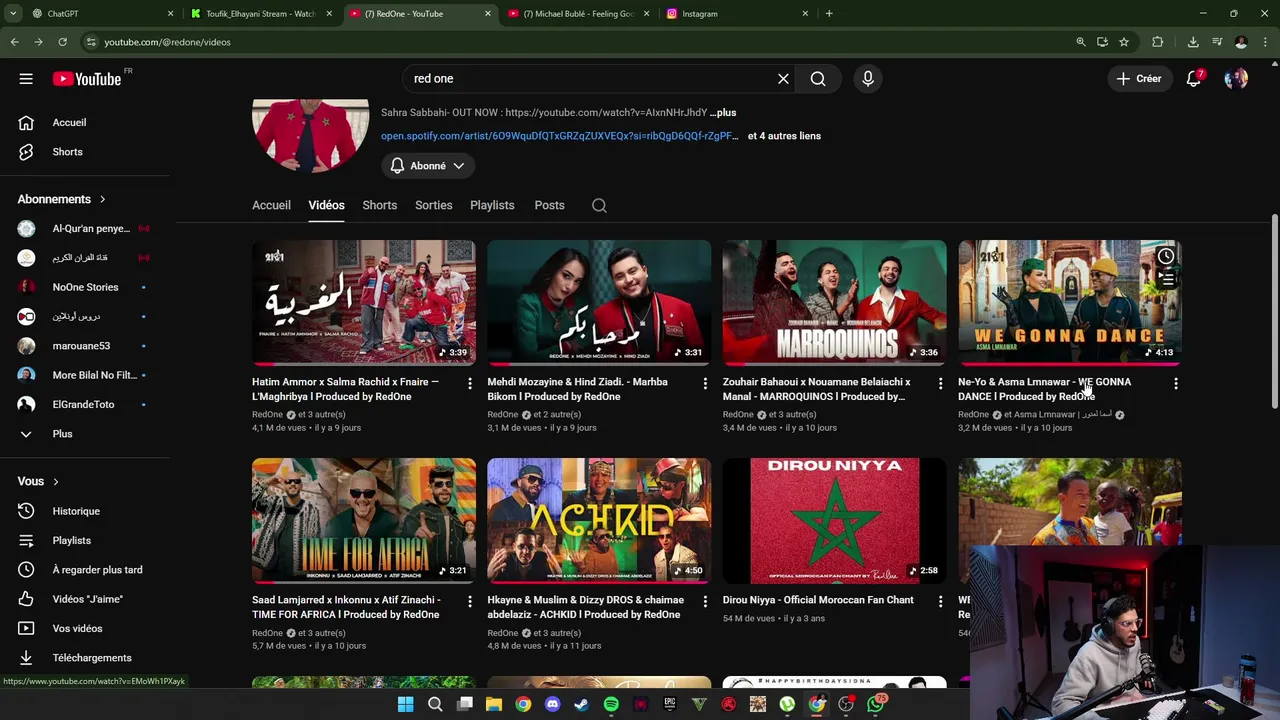Image resolution: width=1280 pixels, height=720 pixels.
Task: Open NoOne Stories subscription channel
Action: [85, 287]
